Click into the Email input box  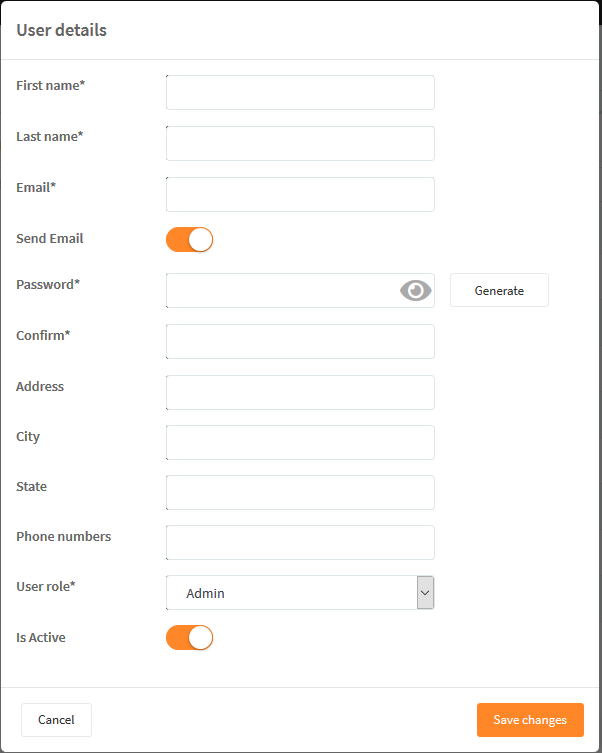coord(301,194)
